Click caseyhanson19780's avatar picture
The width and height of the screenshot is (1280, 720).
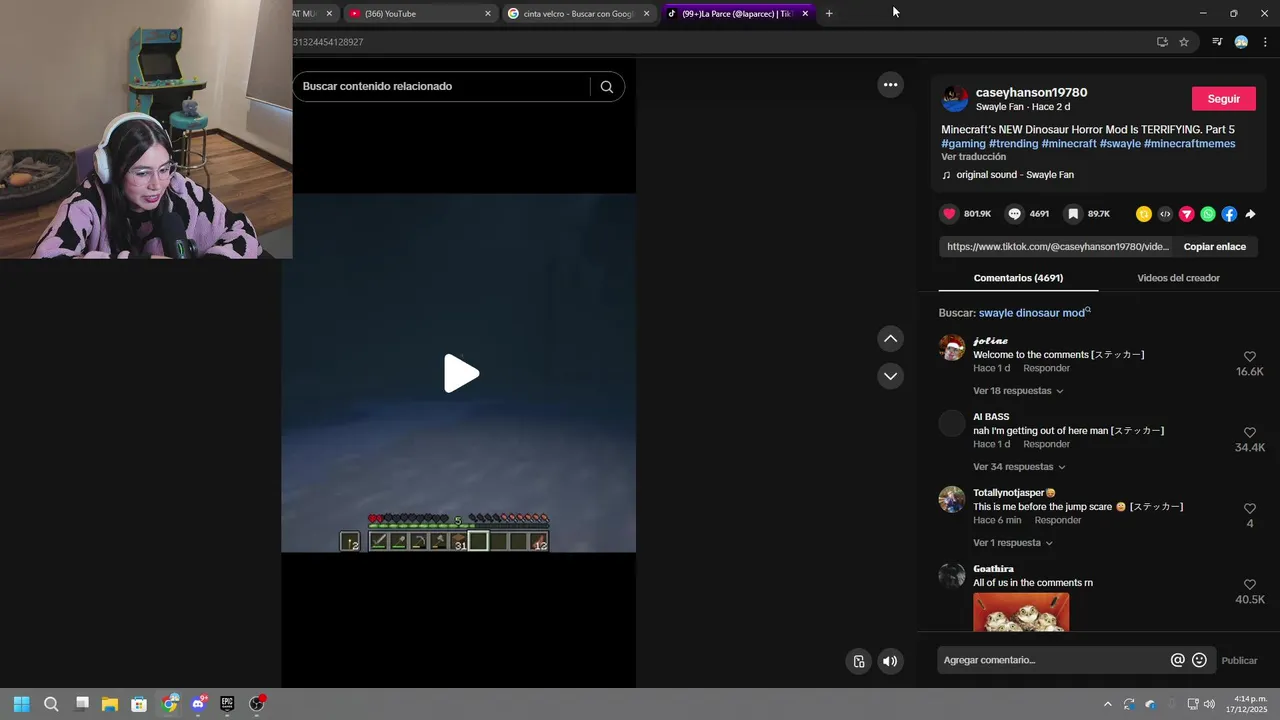click(x=955, y=99)
